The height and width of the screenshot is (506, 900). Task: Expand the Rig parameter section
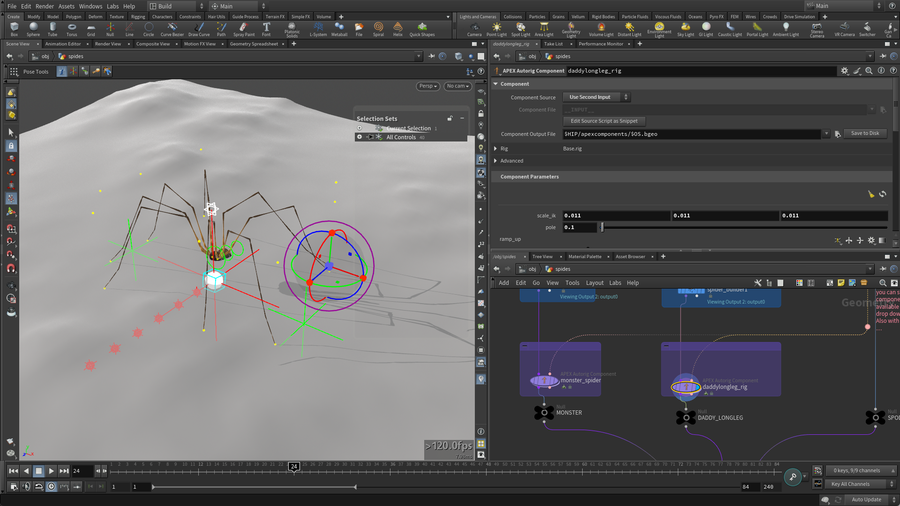click(x=496, y=148)
